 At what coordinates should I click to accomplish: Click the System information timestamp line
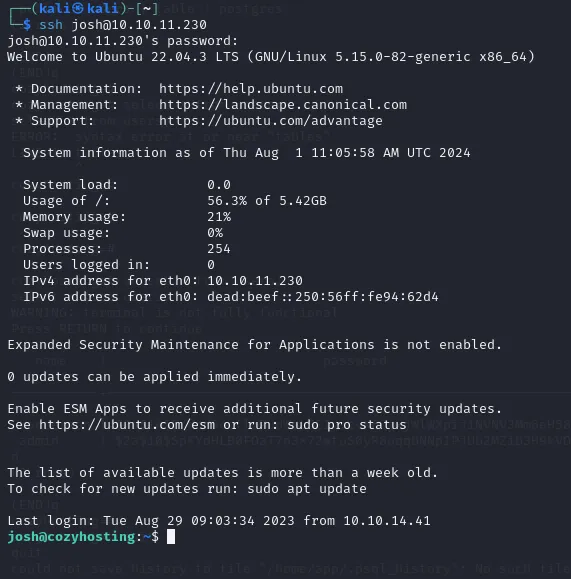pos(247,153)
